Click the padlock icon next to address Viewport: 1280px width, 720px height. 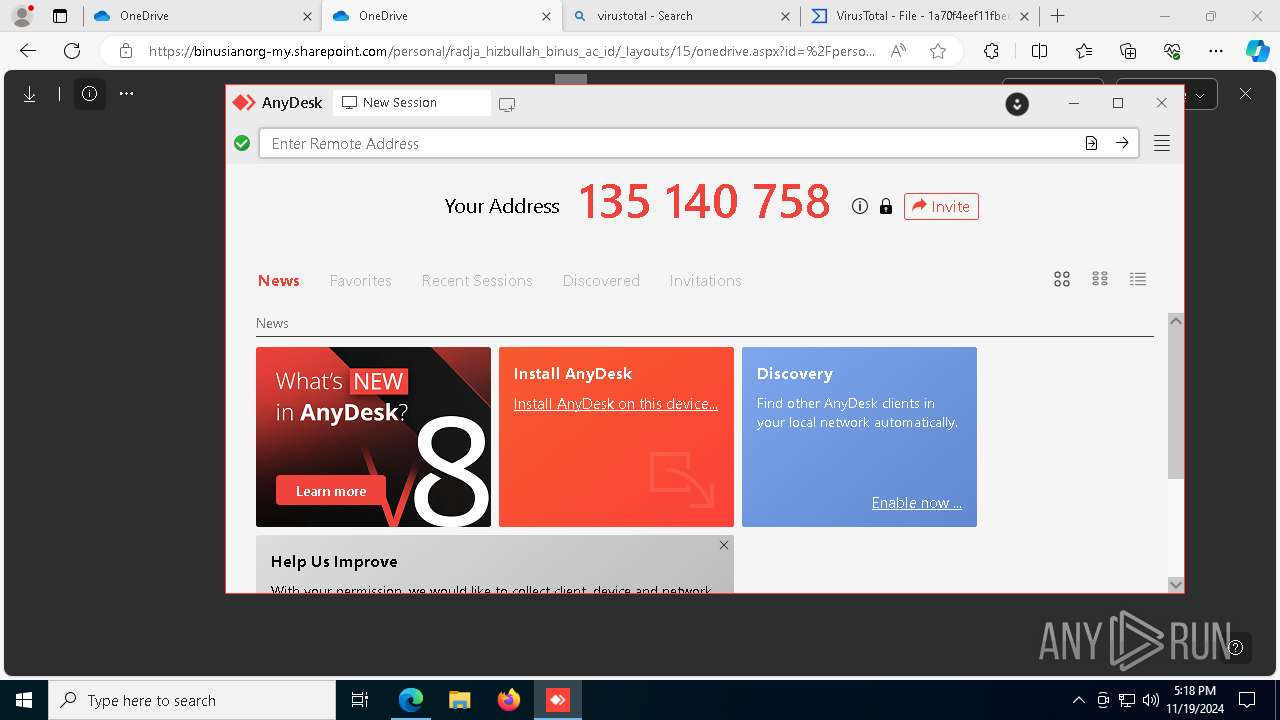coord(885,206)
